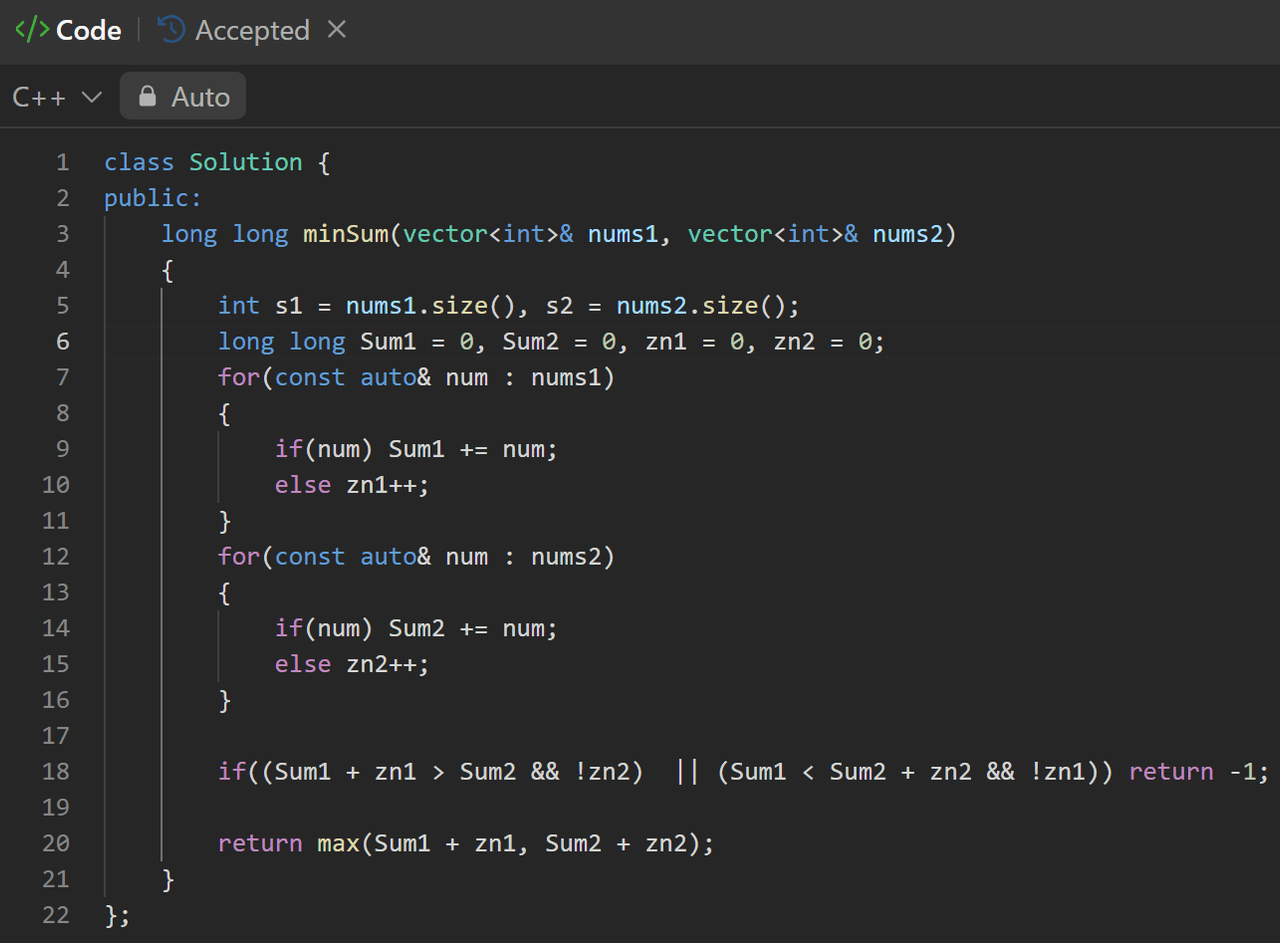Click line number 1 in the gutter

tap(62, 162)
